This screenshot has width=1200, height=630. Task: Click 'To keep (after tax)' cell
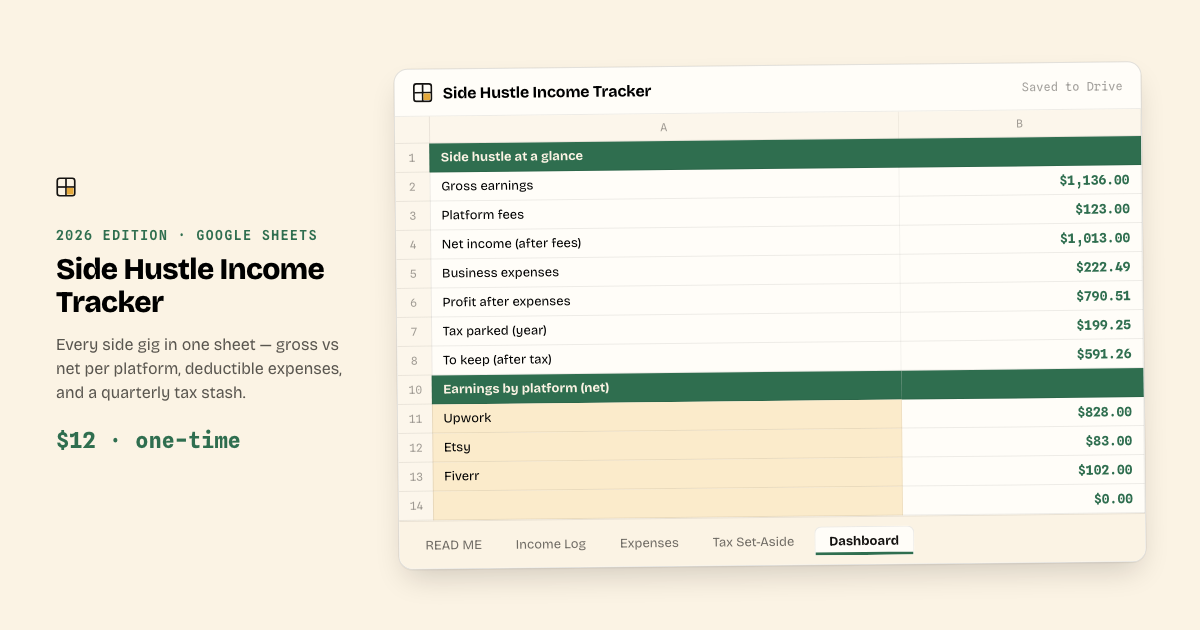(667, 358)
